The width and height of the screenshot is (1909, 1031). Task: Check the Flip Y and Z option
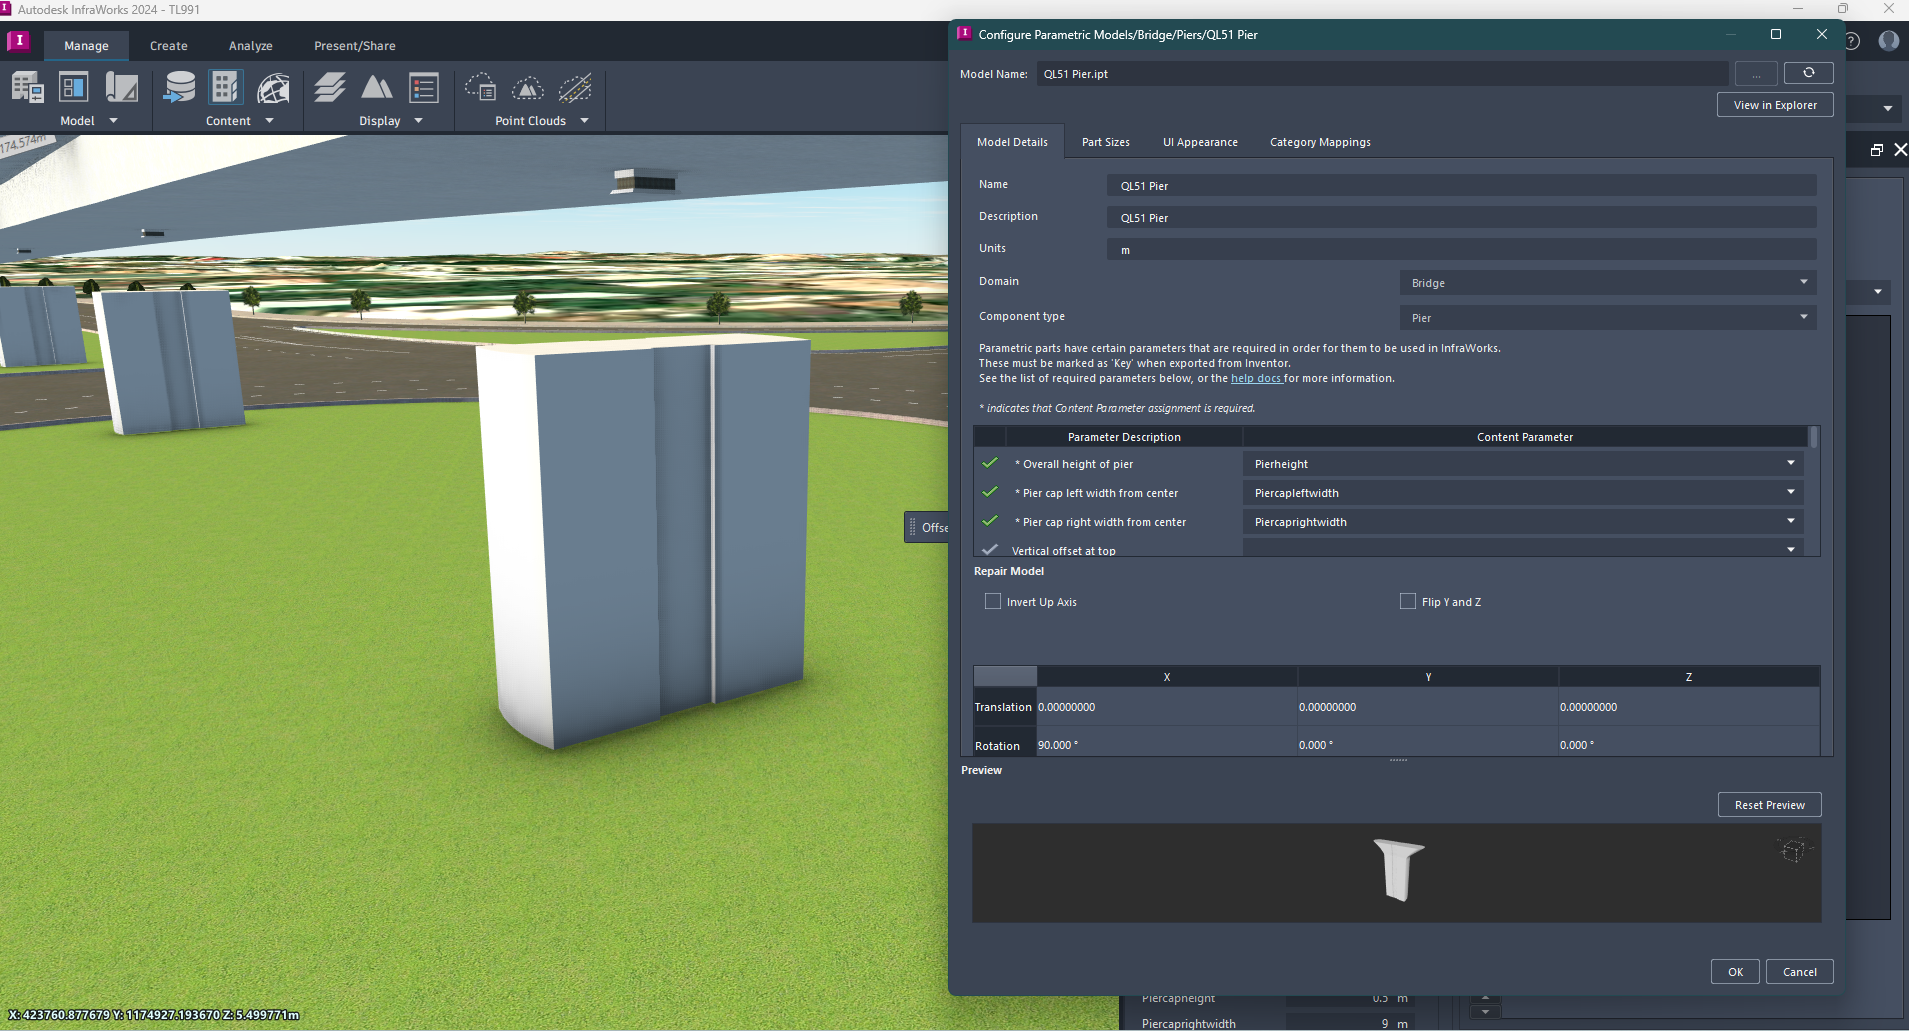[1408, 601]
